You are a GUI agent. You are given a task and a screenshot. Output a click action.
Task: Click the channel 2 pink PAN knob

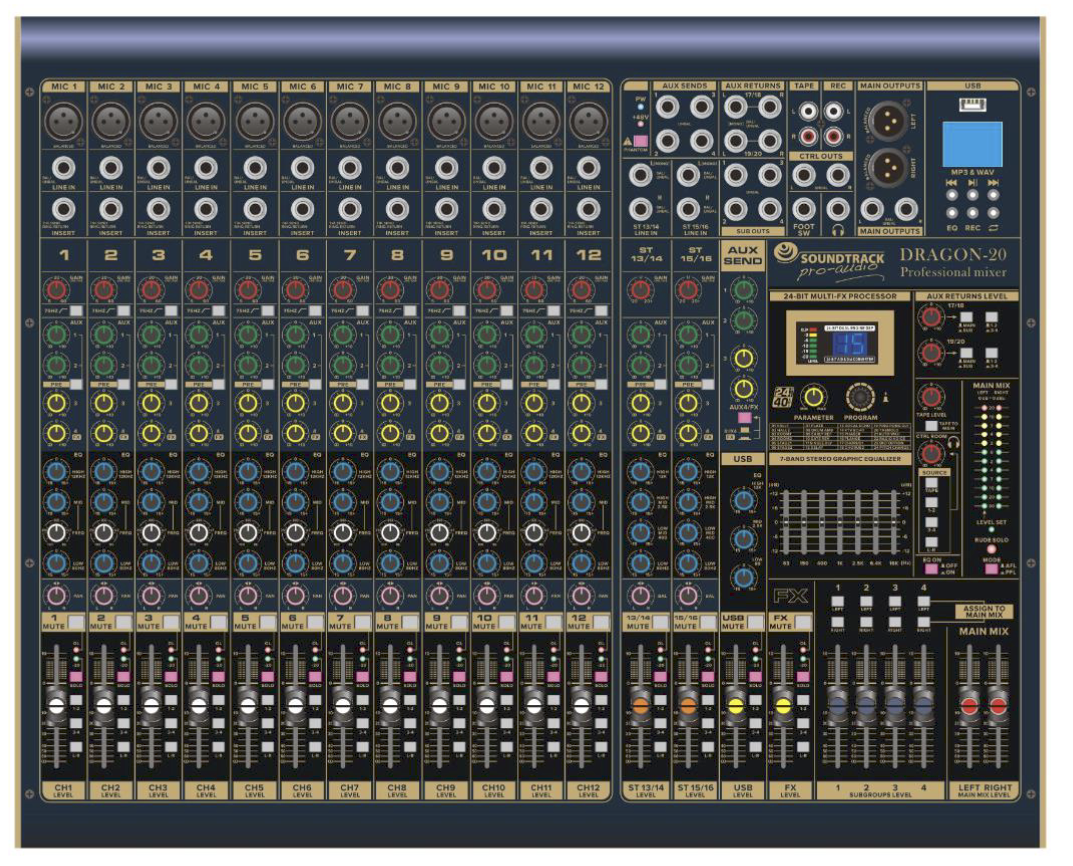(x=104, y=595)
